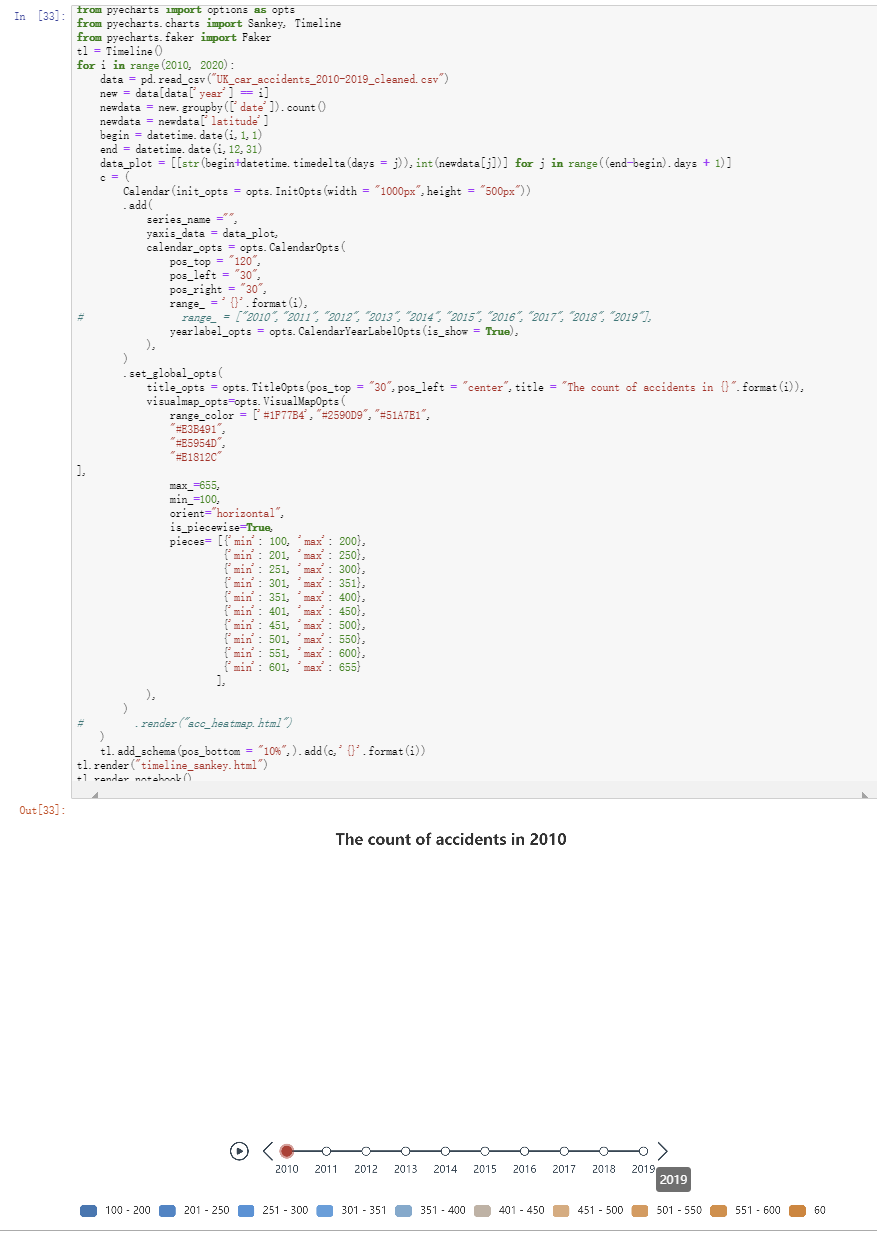The width and height of the screenshot is (877, 1233).
Task: Go back using the left chevron arrow
Action: tap(268, 1151)
